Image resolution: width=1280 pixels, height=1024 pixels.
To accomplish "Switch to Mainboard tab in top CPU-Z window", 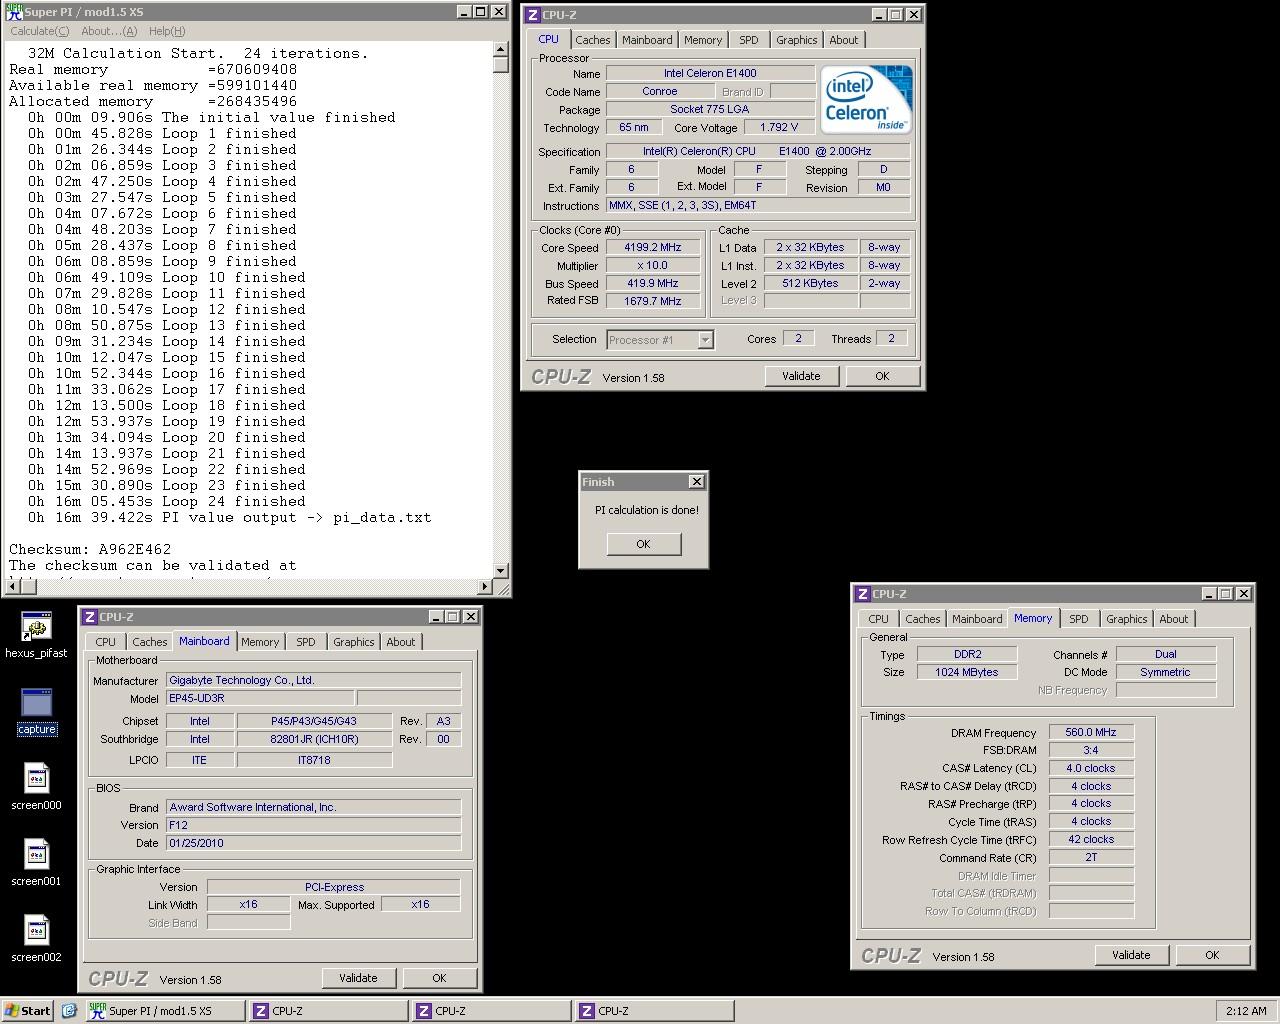I will pos(647,40).
